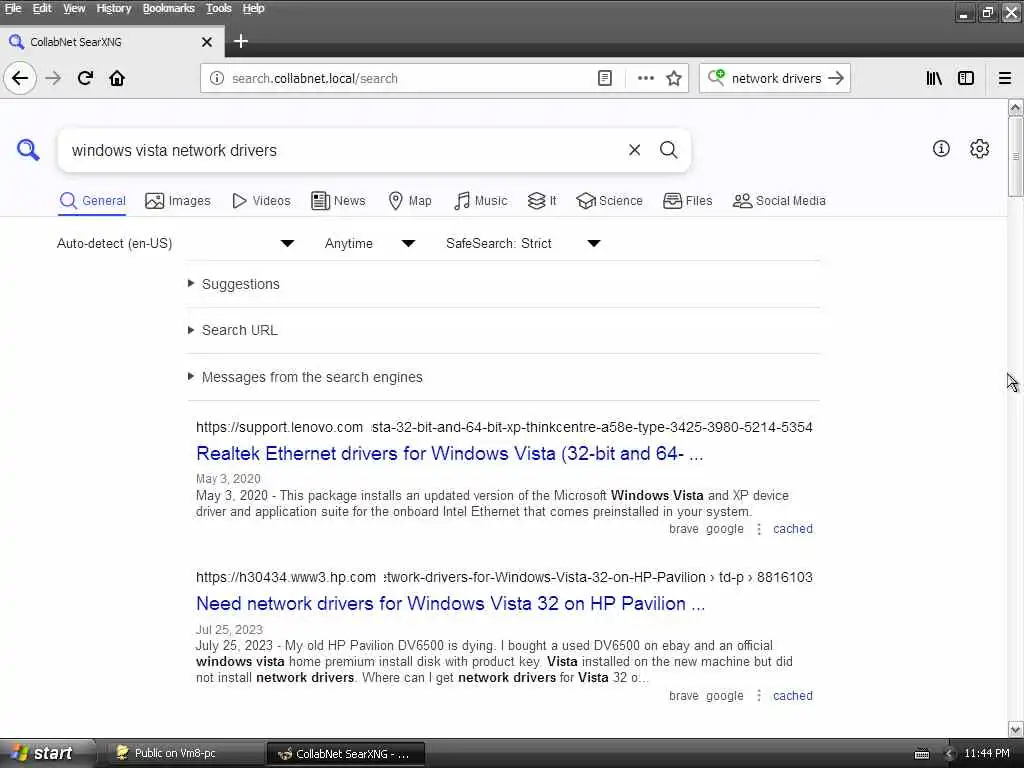Go to the browser Home page
Screen dimensions: 1024x768
(x=117, y=78)
